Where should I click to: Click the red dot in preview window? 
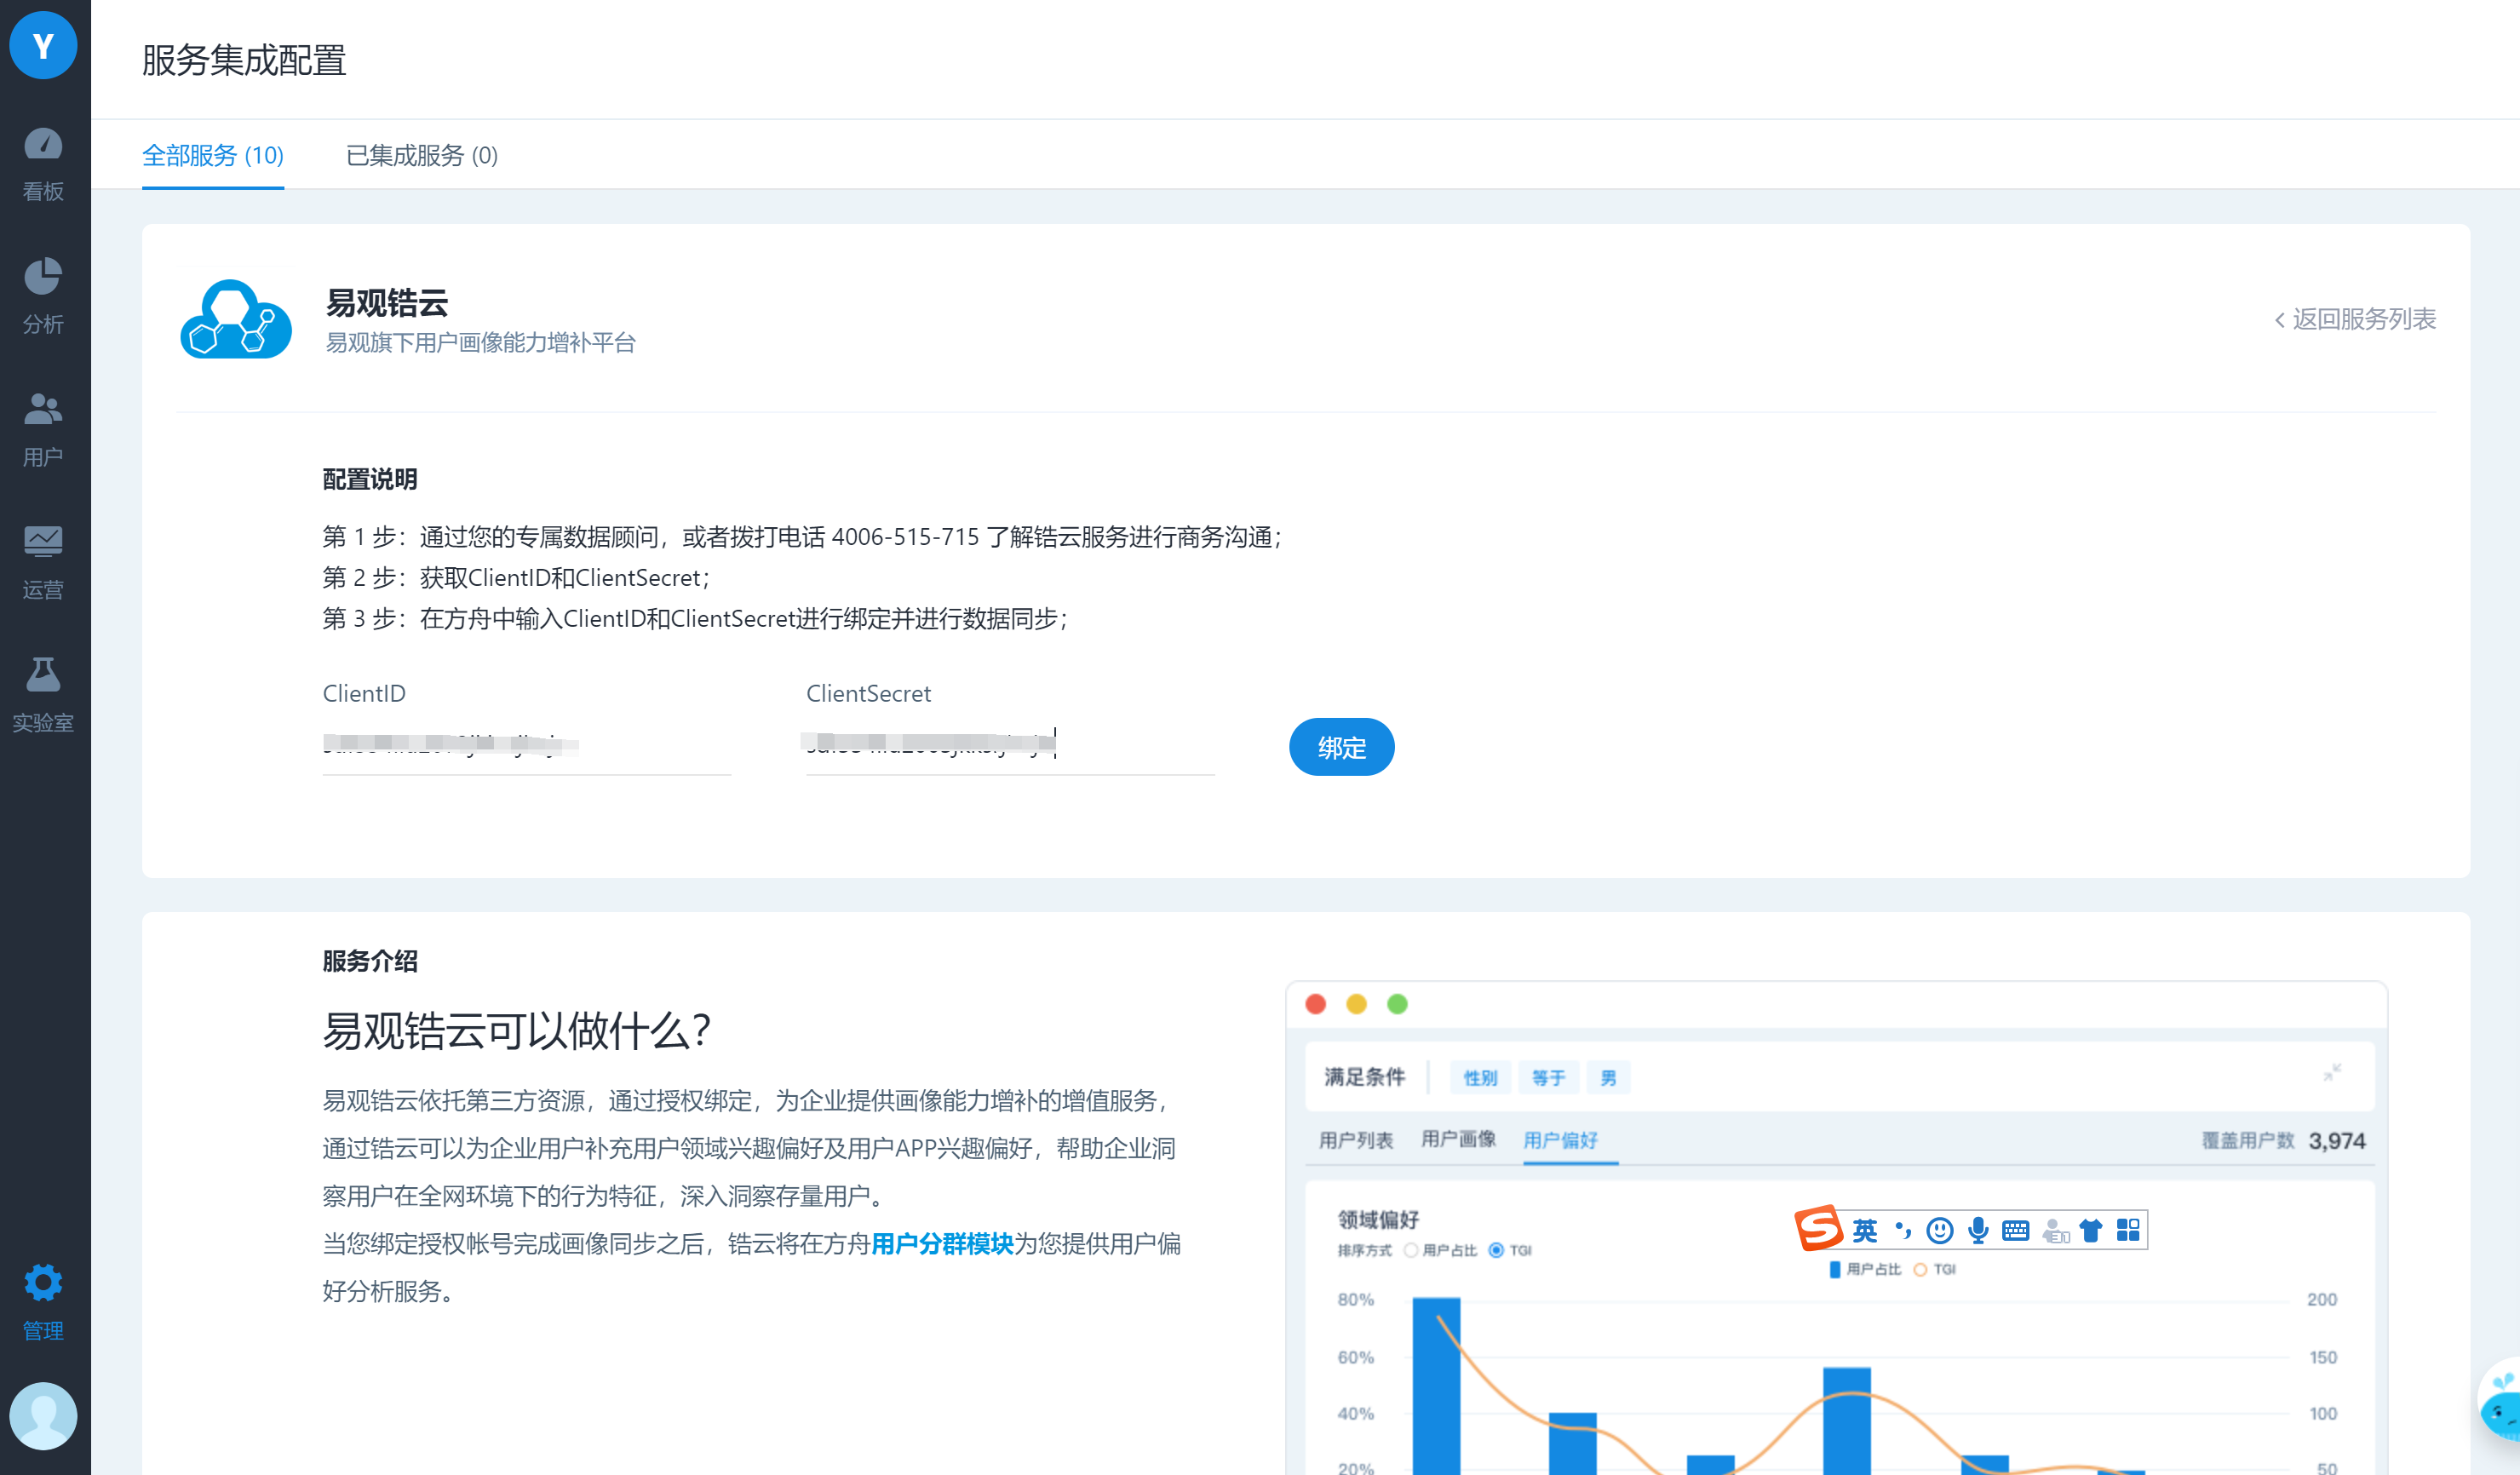(x=1316, y=1004)
